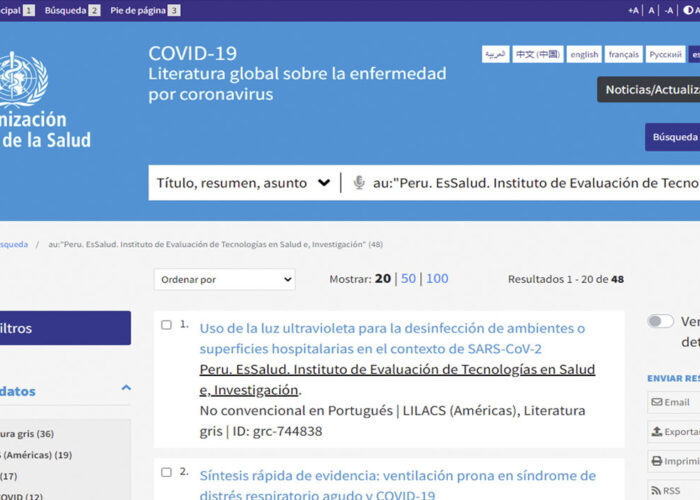700x500 pixels.
Task: Open the ventilación prona article title
Action: click(x=397, y=485)
